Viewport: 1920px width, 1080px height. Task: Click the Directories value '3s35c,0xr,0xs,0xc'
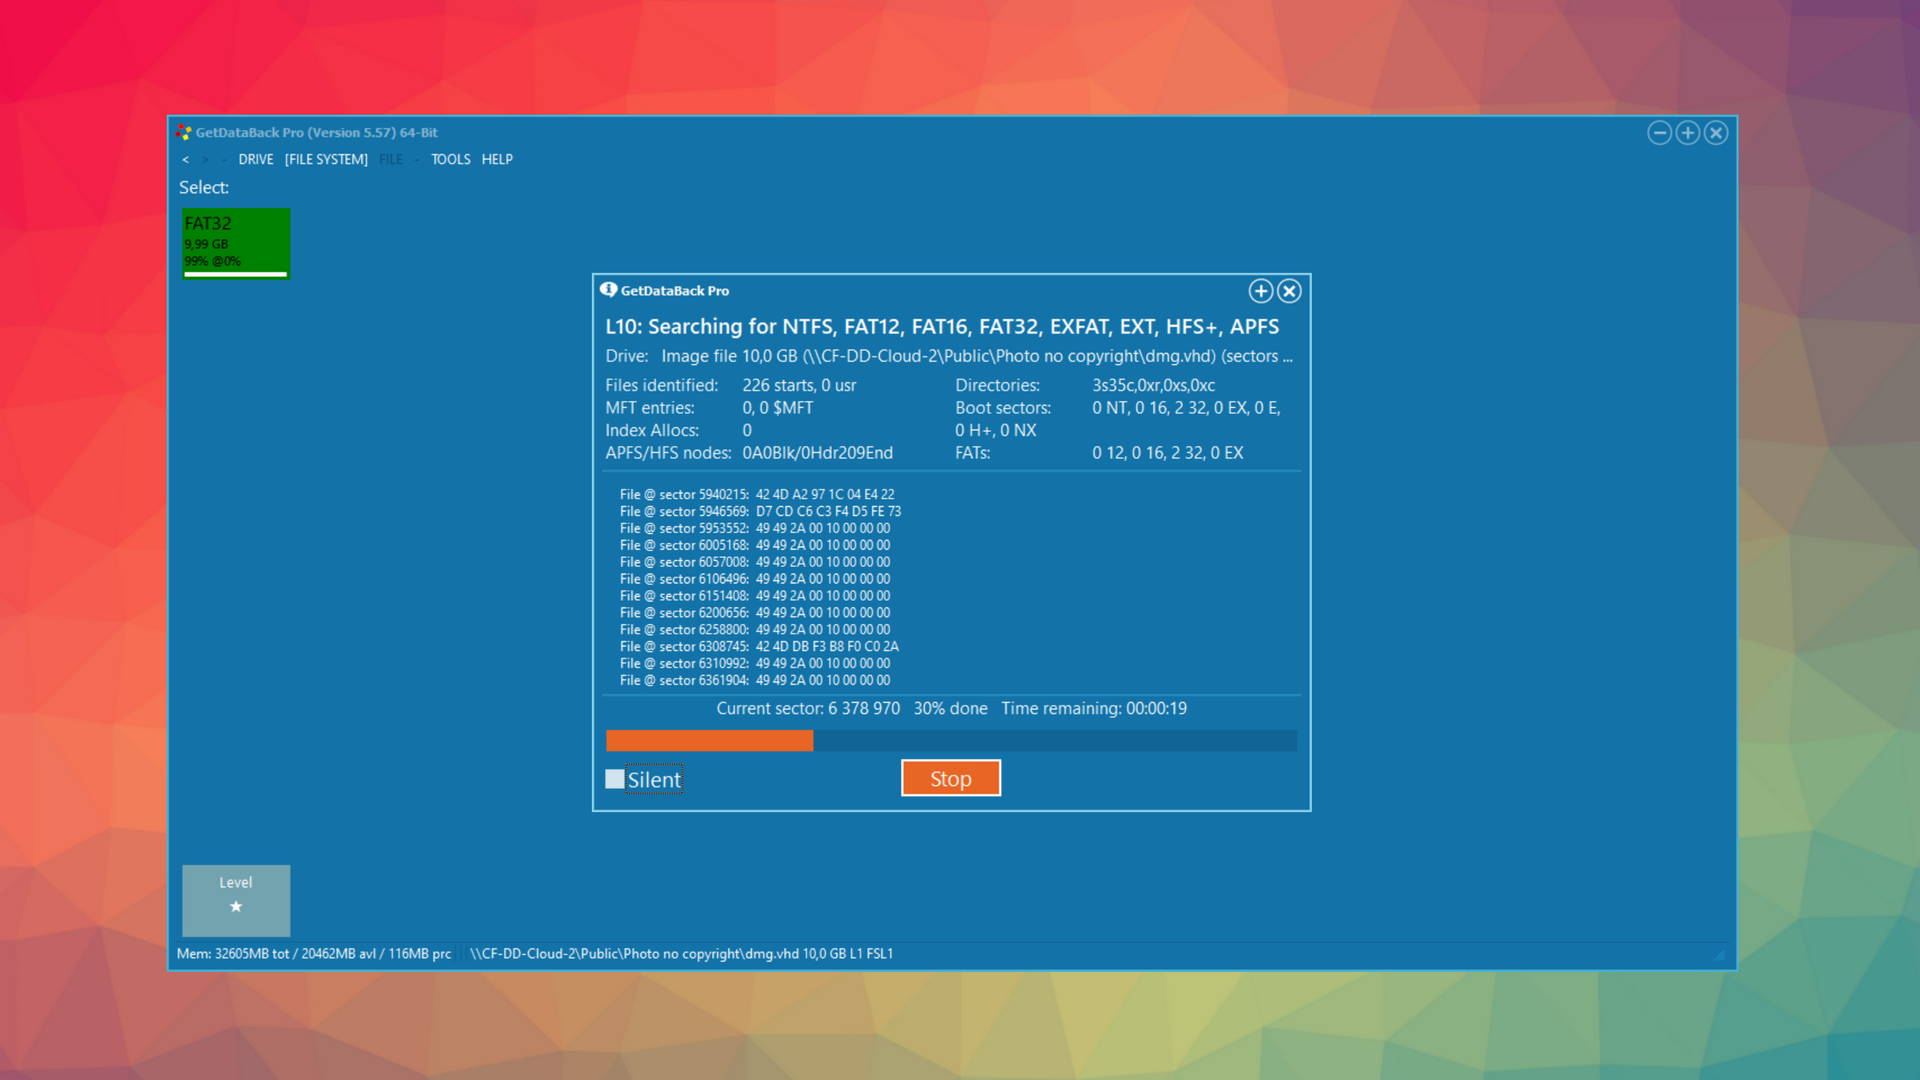coord(1153,385)
